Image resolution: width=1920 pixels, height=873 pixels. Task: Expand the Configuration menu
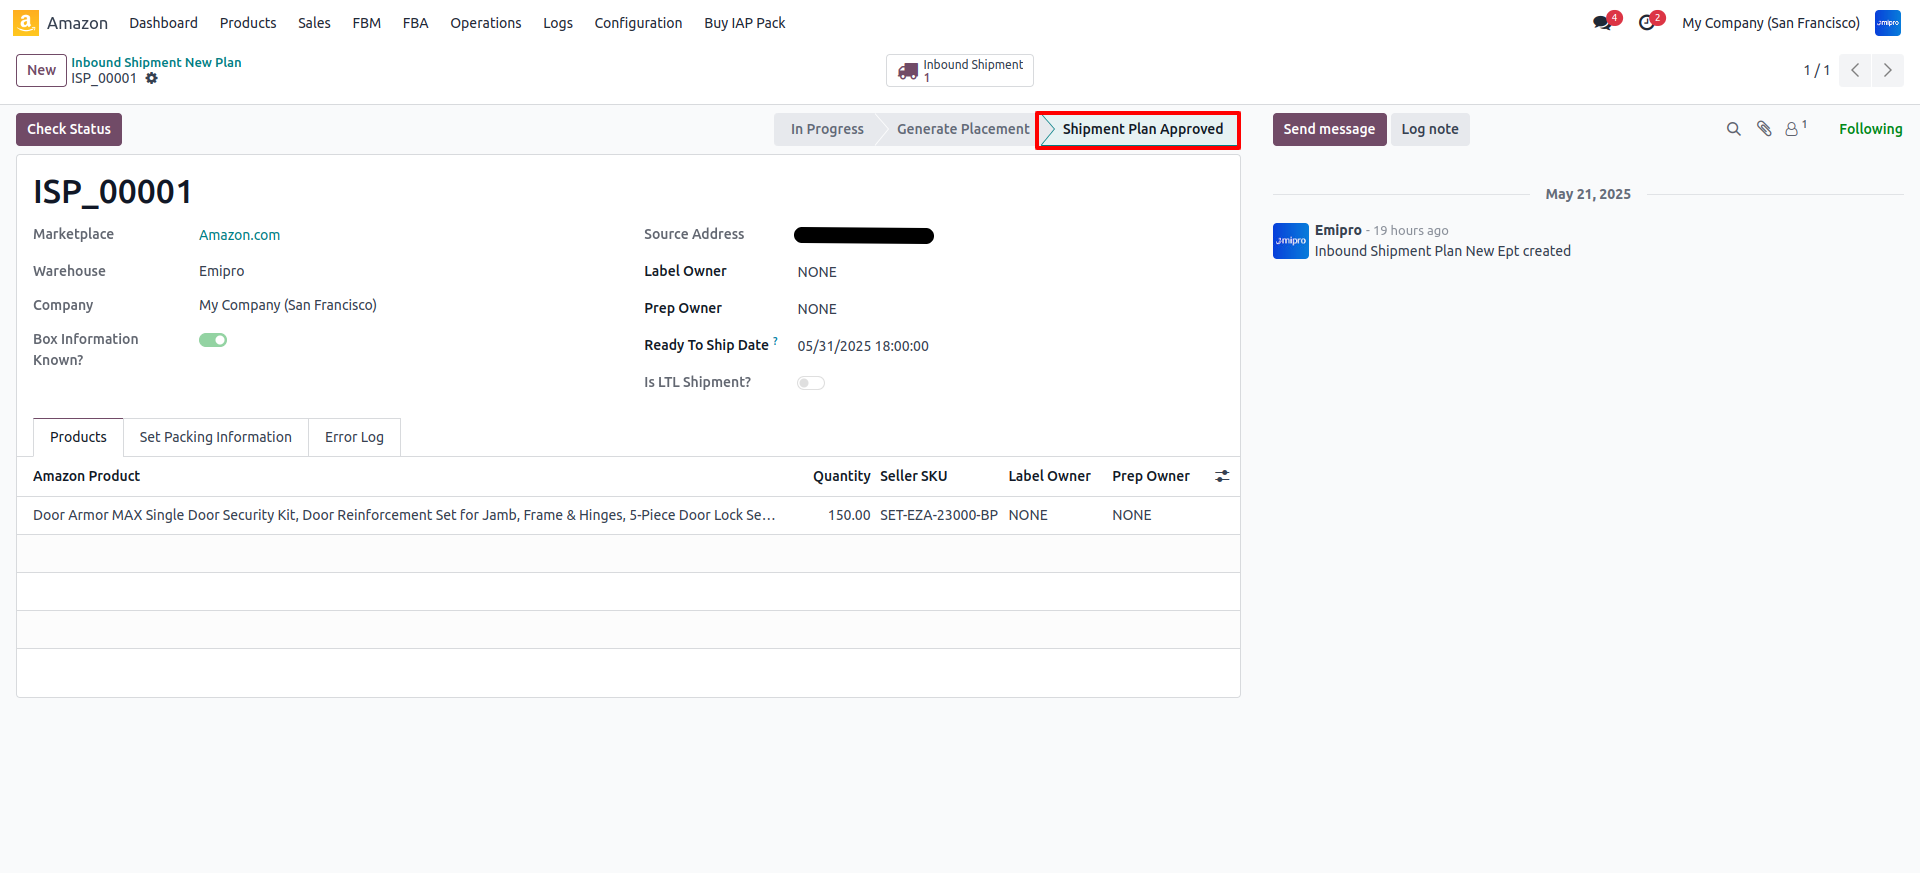[x=638, y=23]
